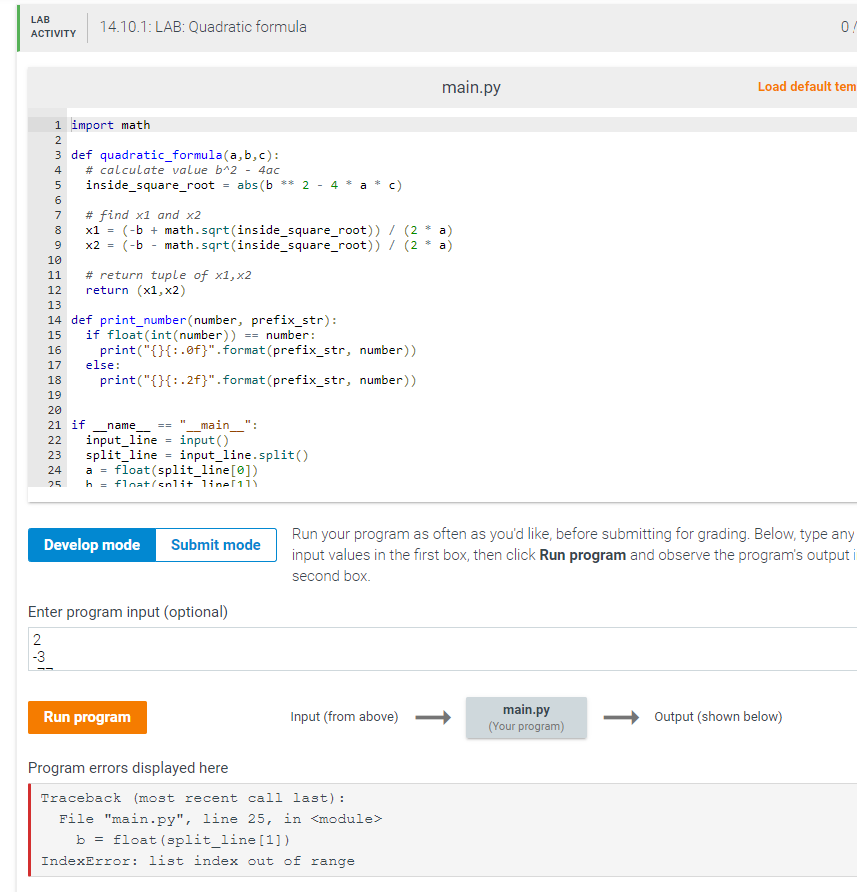This screenshot has width=857, height=892.
Task: Click the main.py editor tab header
Action: [x=470, y=87]
